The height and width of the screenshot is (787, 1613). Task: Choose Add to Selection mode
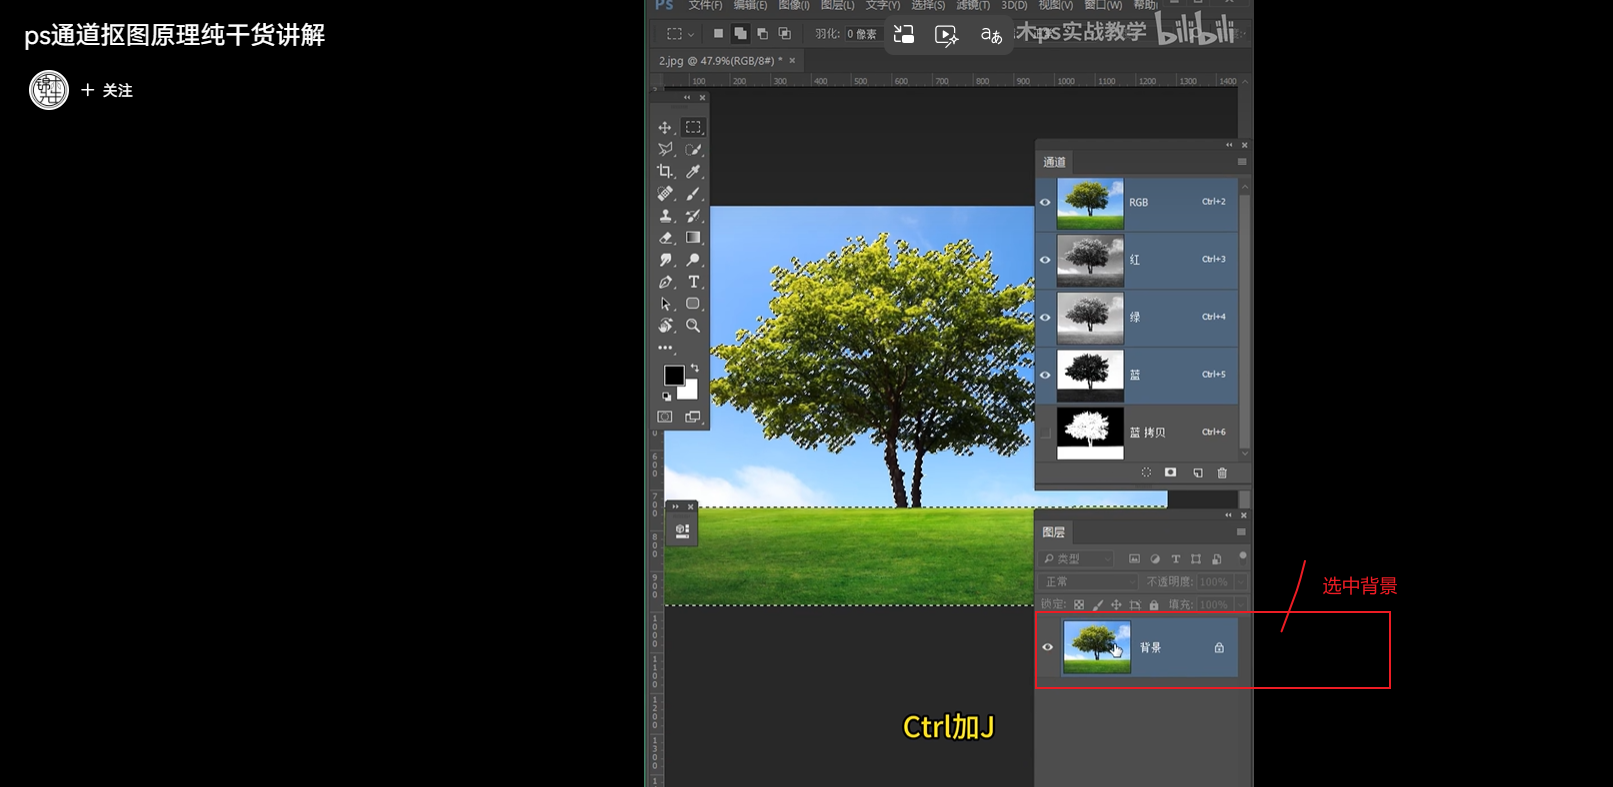point(740,34)
